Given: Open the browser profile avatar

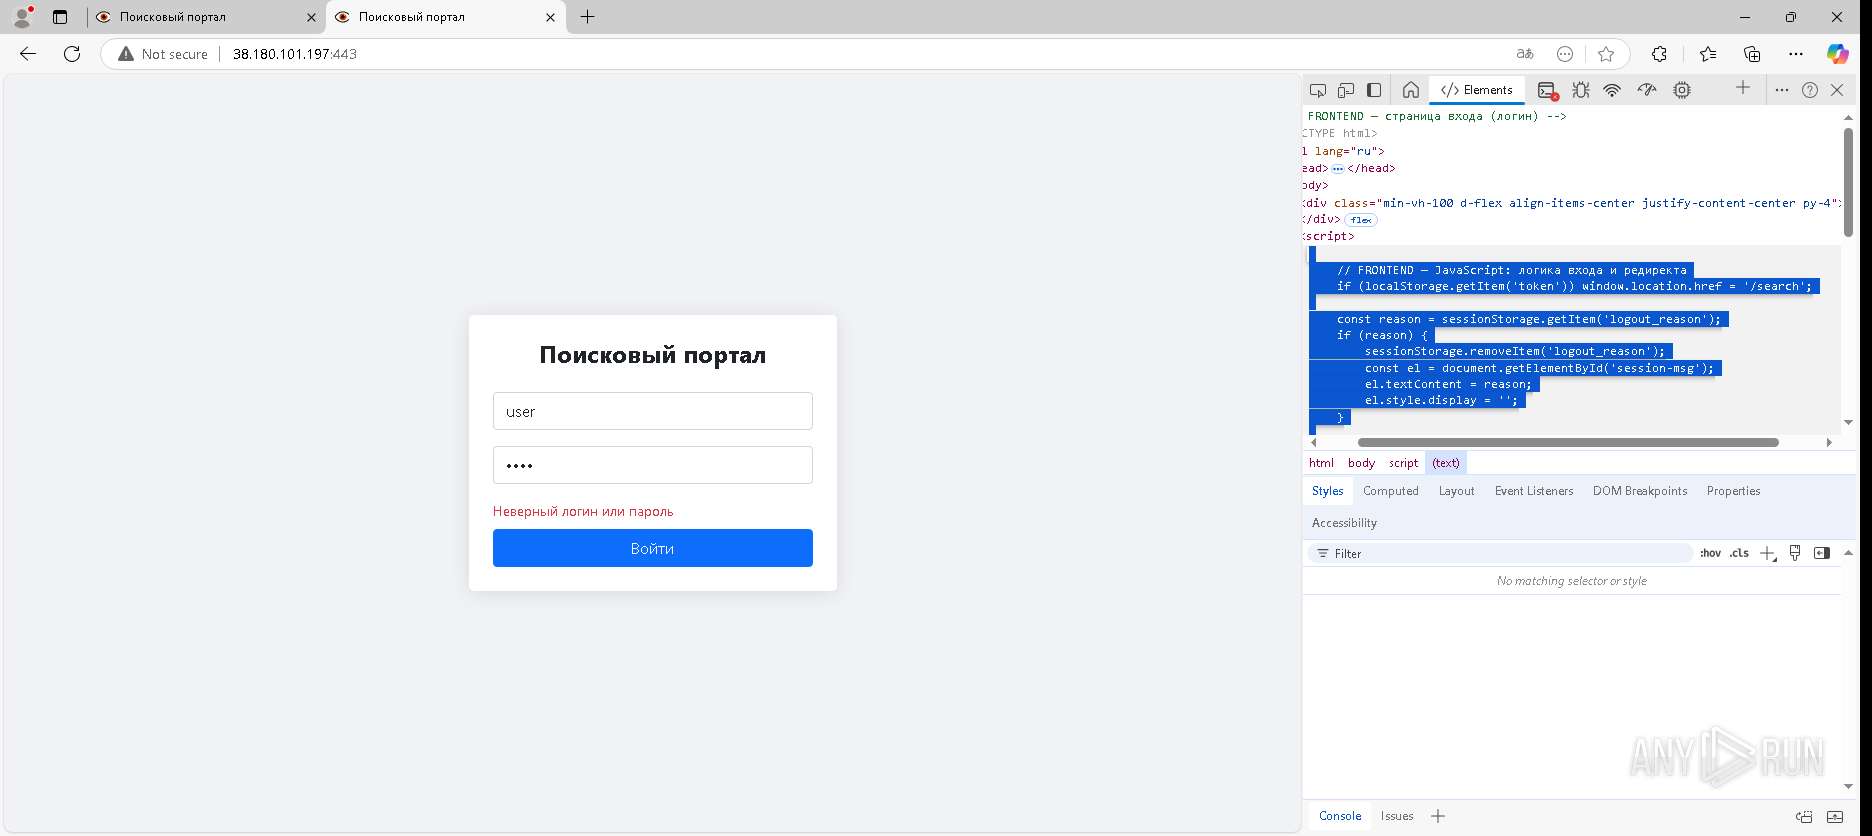Looking at the screenshot, I should pyautogui.click(x=22, y=17).
